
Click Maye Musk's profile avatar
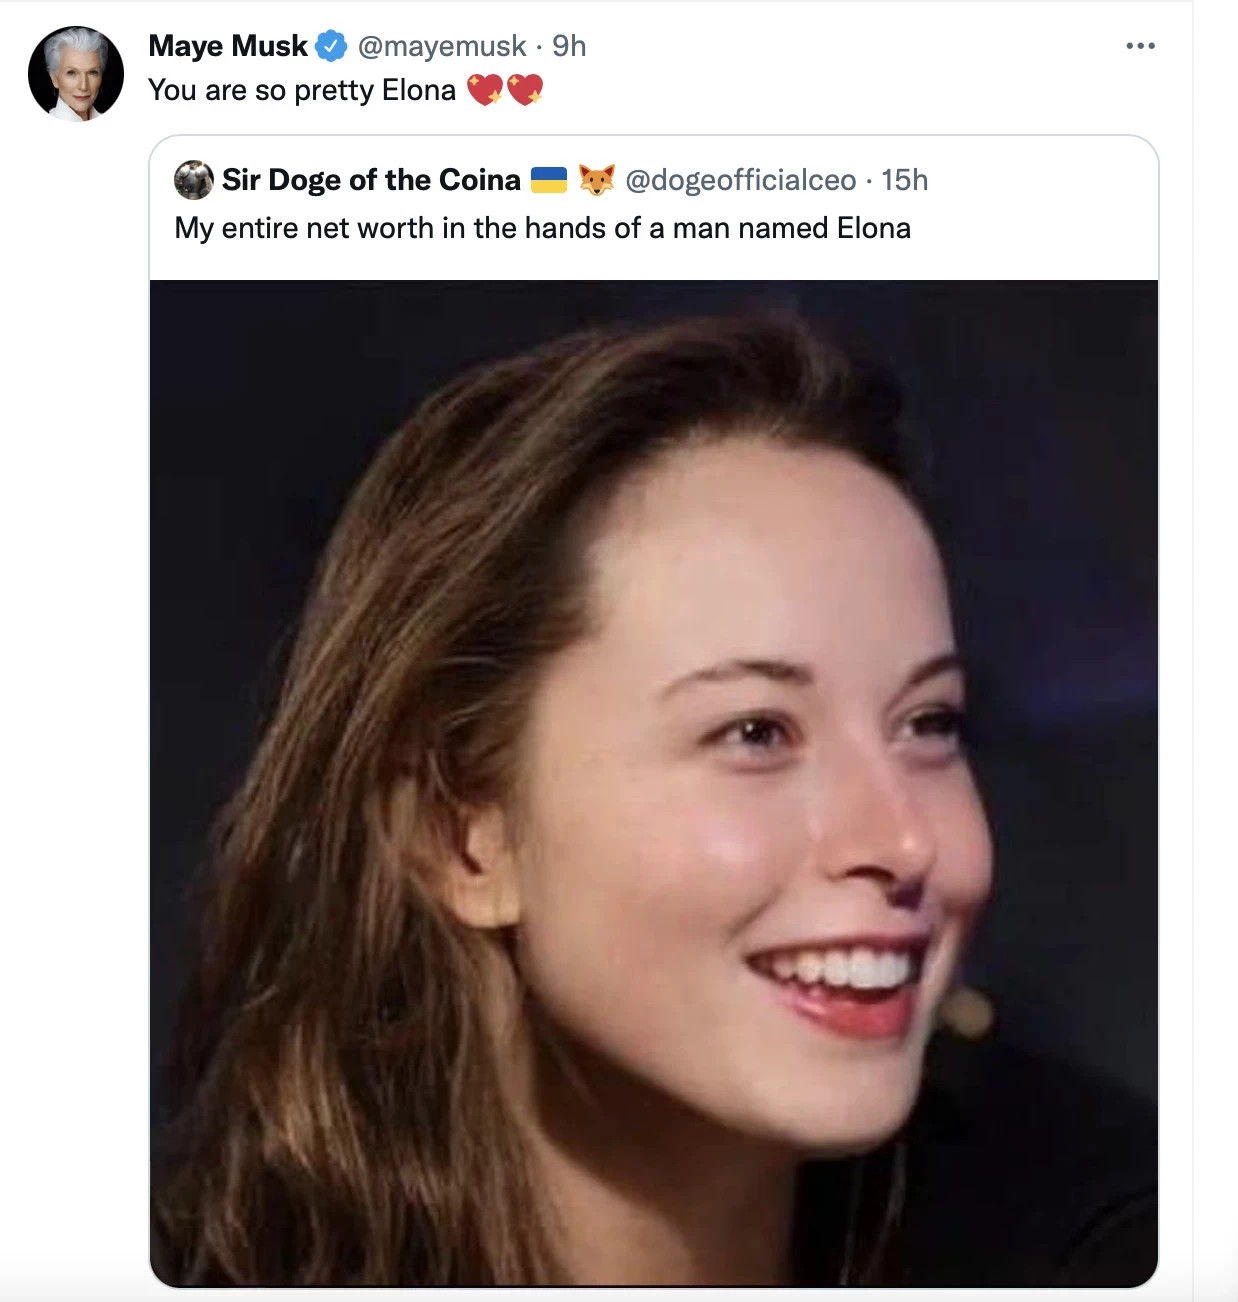pos(76,74)
